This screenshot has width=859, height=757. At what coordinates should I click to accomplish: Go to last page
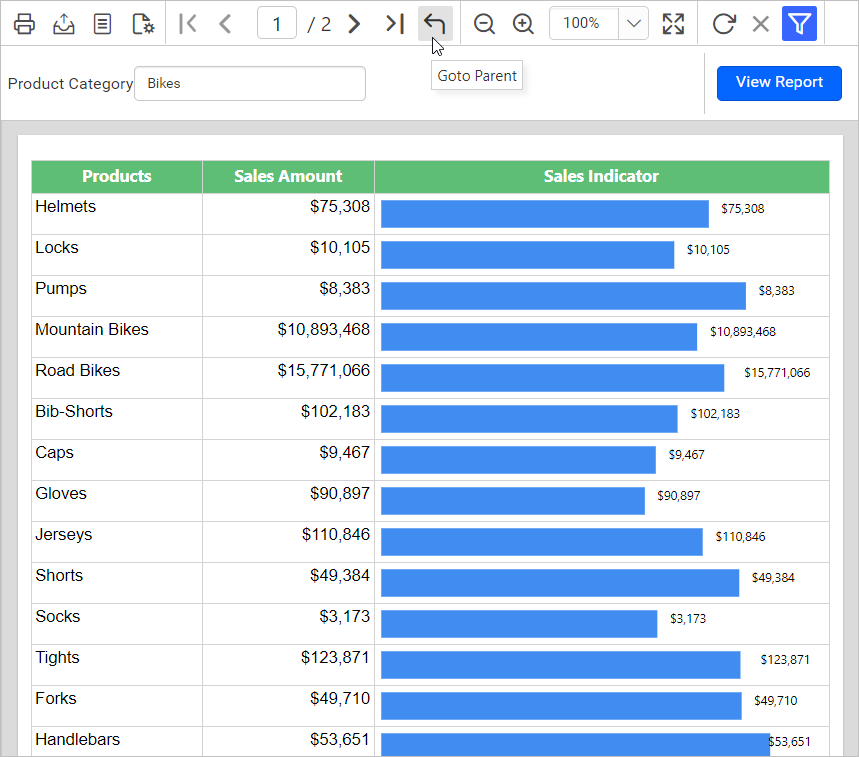coord(394,24)
